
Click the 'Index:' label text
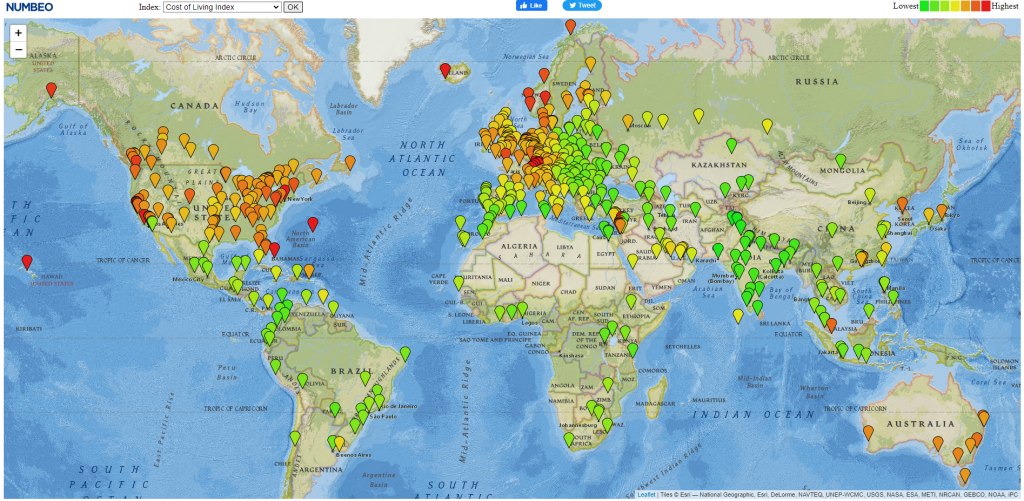[150, 7]
